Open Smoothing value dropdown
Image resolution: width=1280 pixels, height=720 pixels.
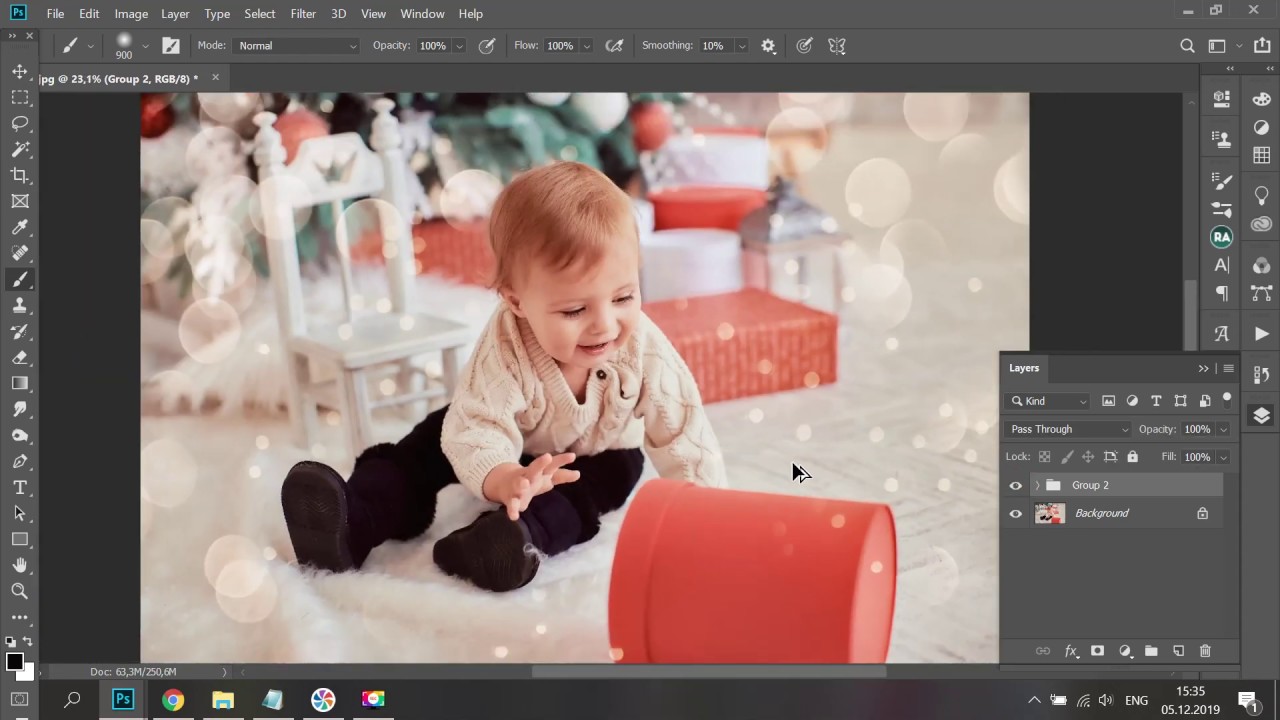tap(741, 46)
